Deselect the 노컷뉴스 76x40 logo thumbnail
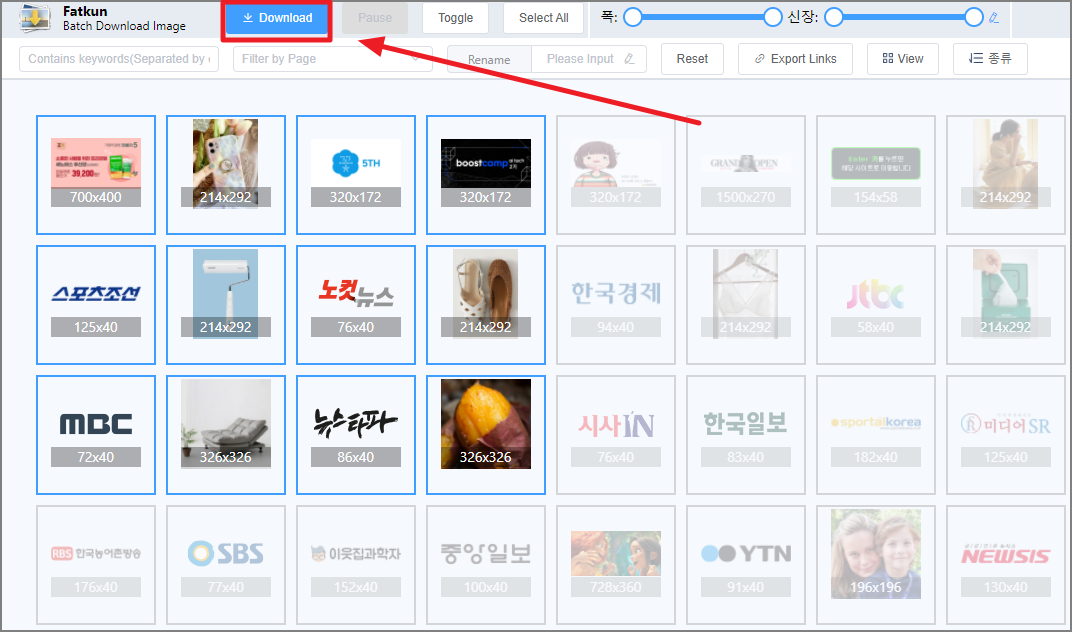1072x632 pixels. click(x=356, y=305)
